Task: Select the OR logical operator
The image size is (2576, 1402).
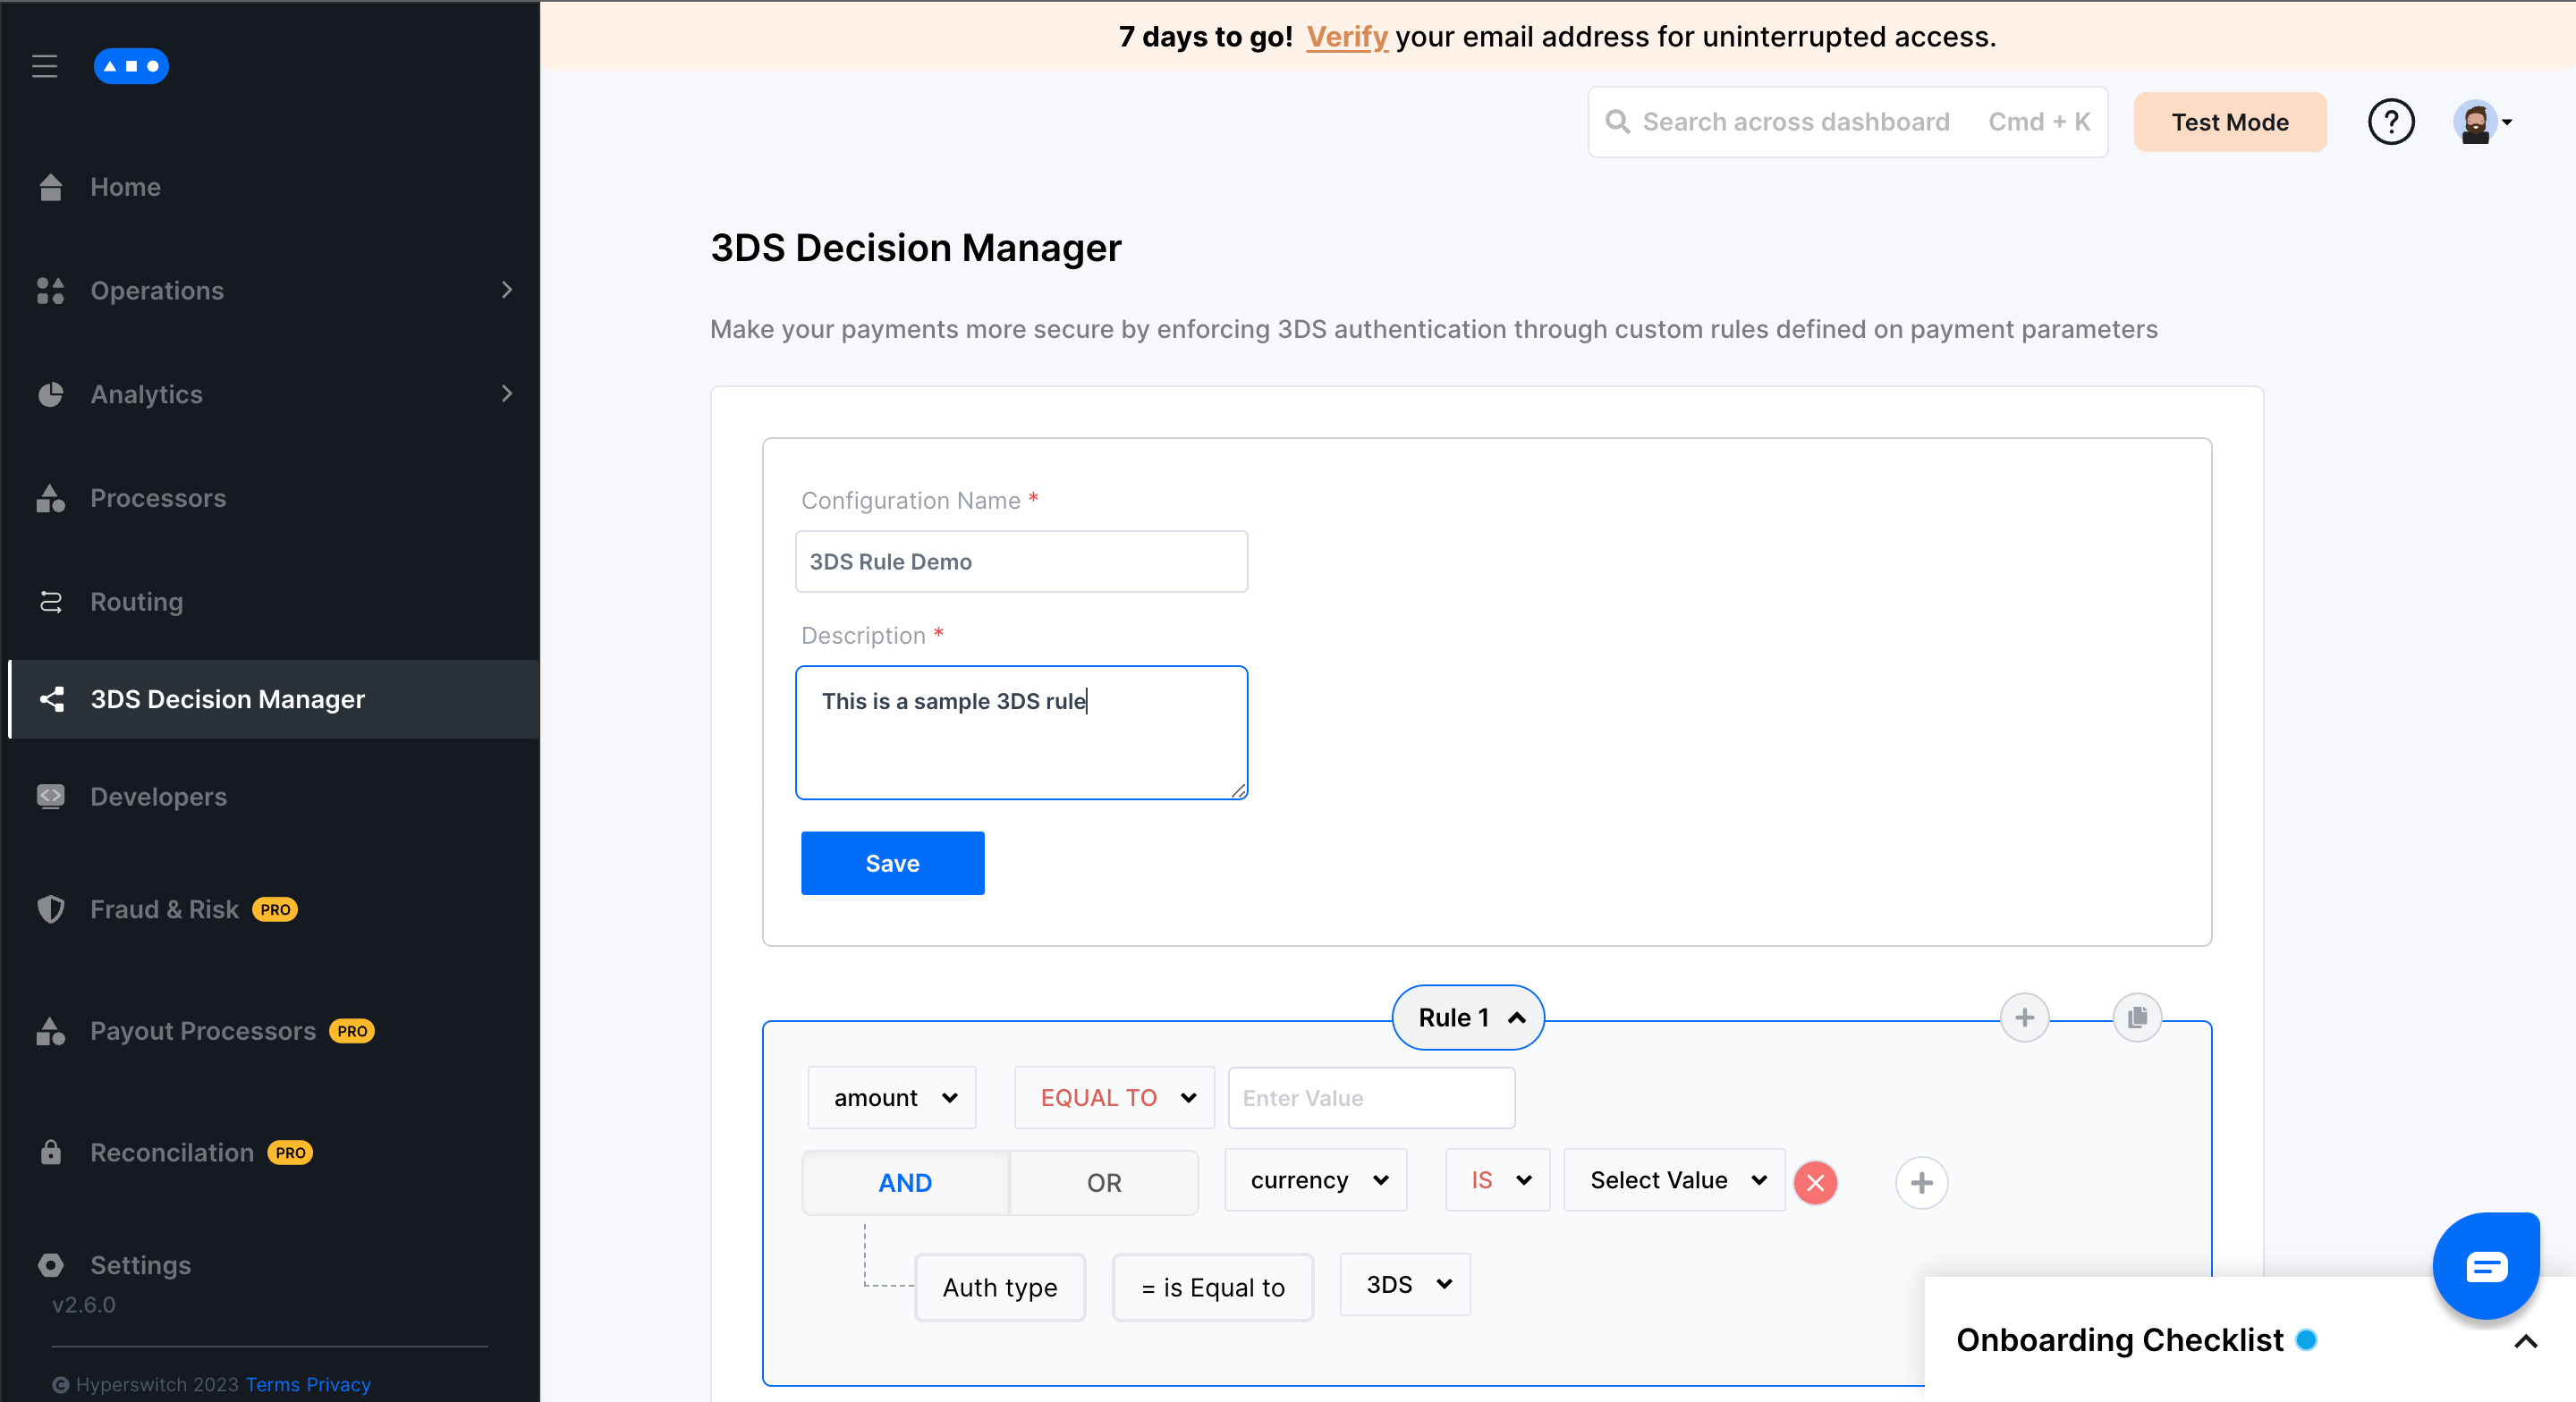Action: [x=1103, y=1182]
